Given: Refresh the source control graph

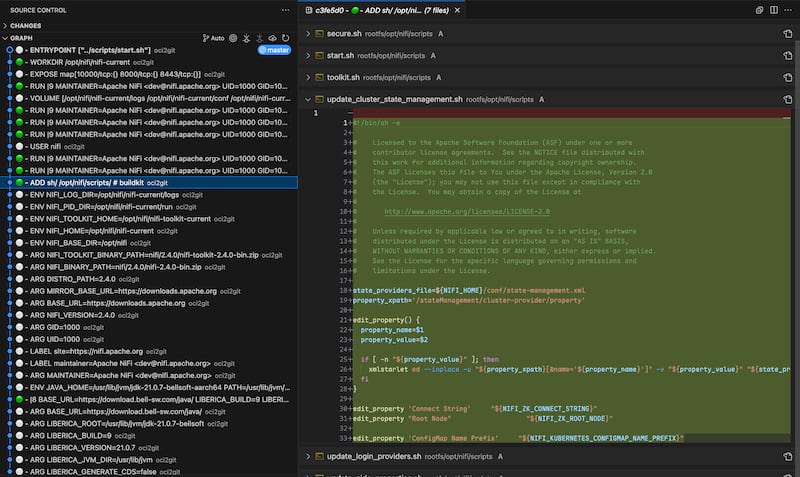Looking at the screenshot, I should point(286,38).
